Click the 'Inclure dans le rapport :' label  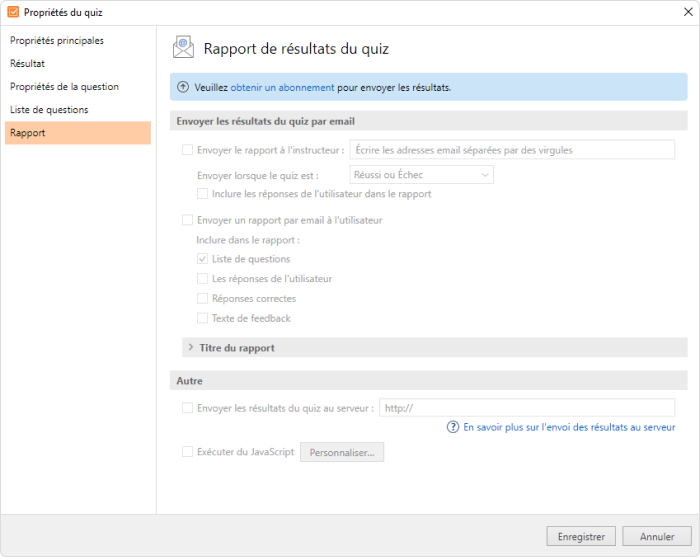pyautogui.click(x=248, y=240)
